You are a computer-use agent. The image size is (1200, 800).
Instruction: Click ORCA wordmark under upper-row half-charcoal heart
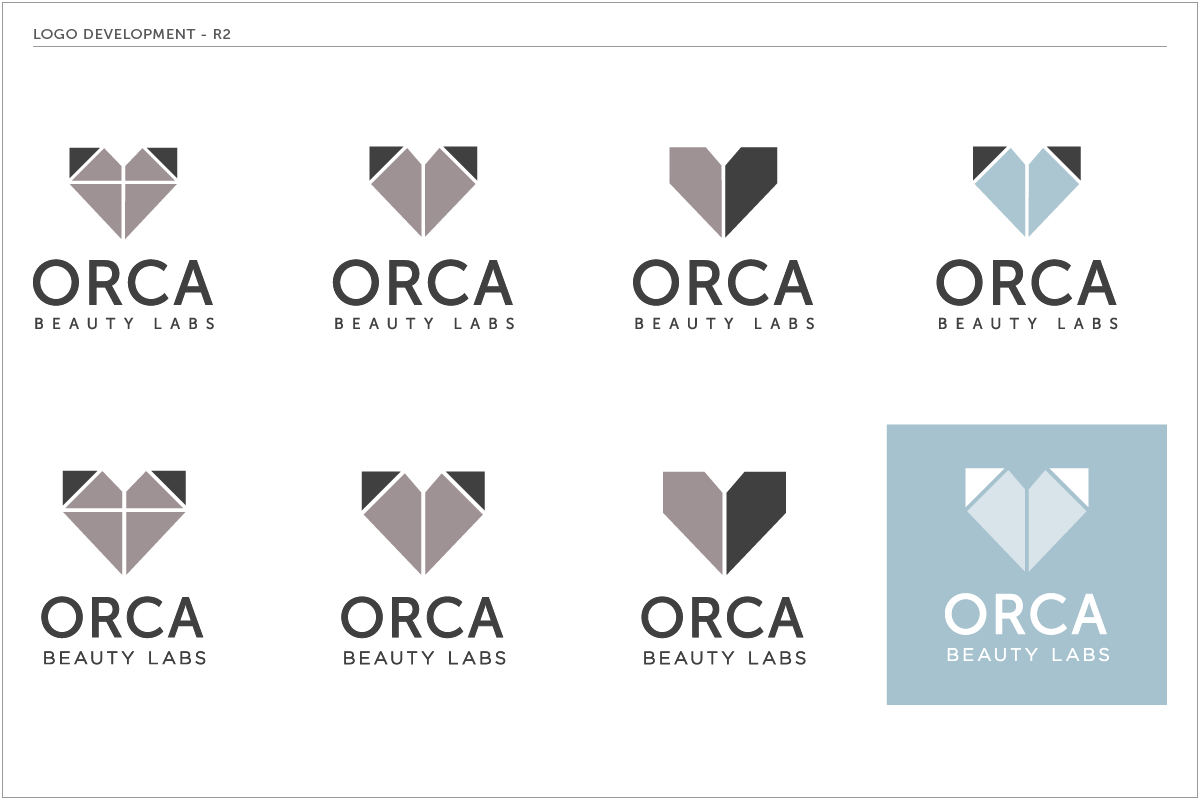point(723,282)
